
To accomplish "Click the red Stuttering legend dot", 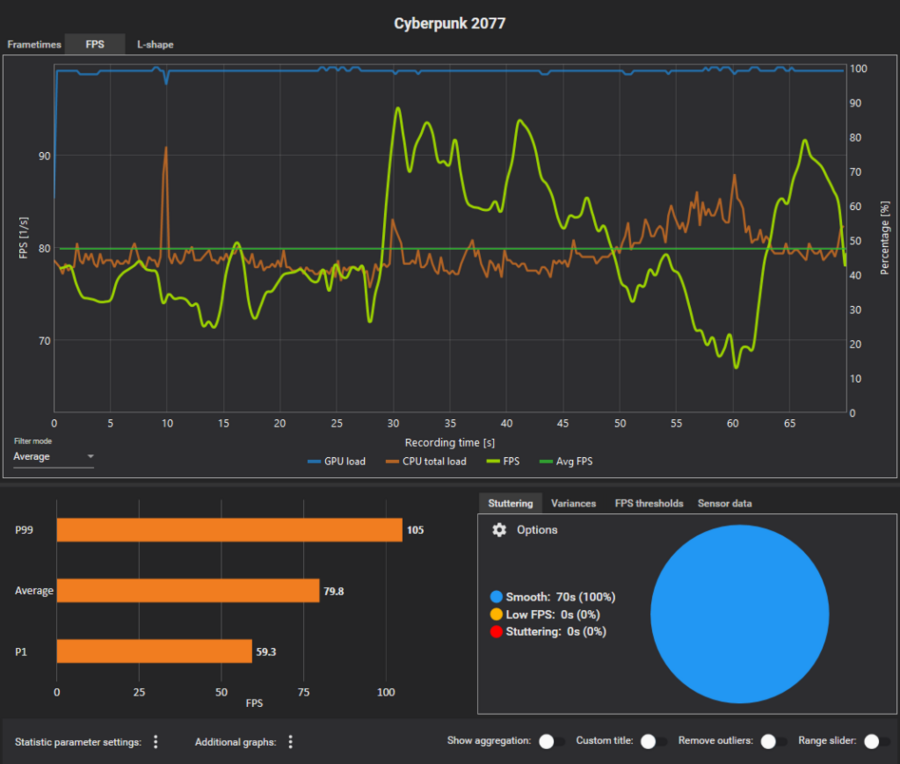I will 496,631.
